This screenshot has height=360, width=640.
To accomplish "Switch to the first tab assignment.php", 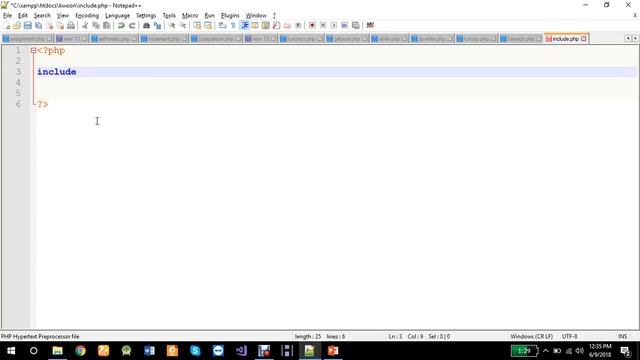I will pyautogui.click(x=27, y=39).
